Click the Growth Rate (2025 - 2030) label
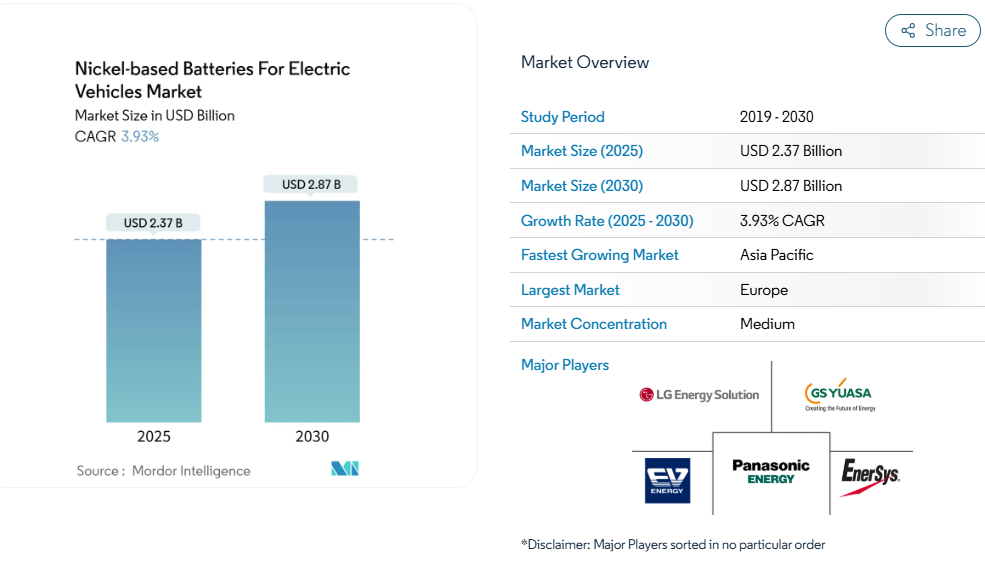985x569 pixels. tap(606, 221)
